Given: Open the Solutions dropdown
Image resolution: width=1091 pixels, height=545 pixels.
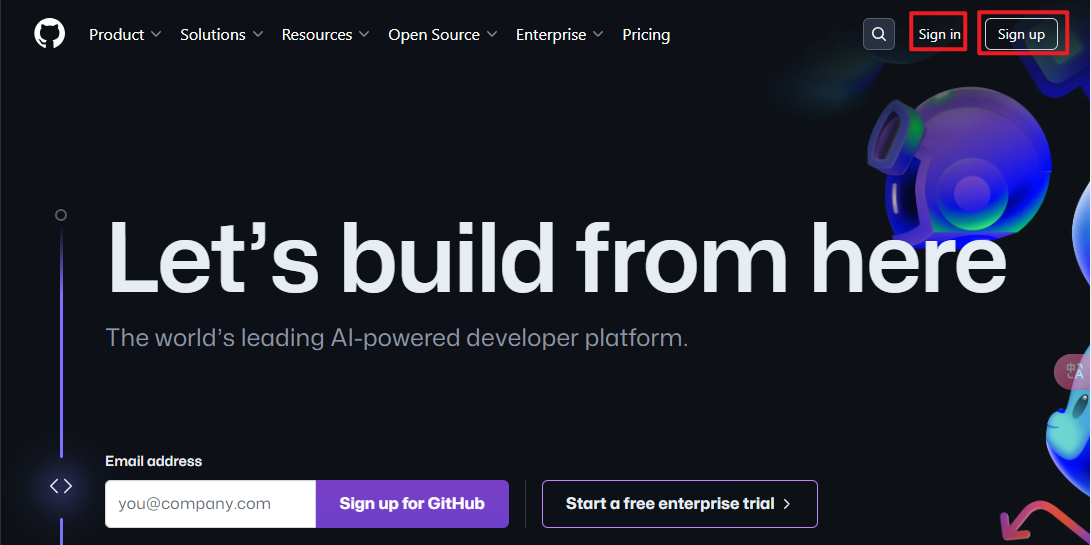Looking at the screenshot, I should point(221,34).
